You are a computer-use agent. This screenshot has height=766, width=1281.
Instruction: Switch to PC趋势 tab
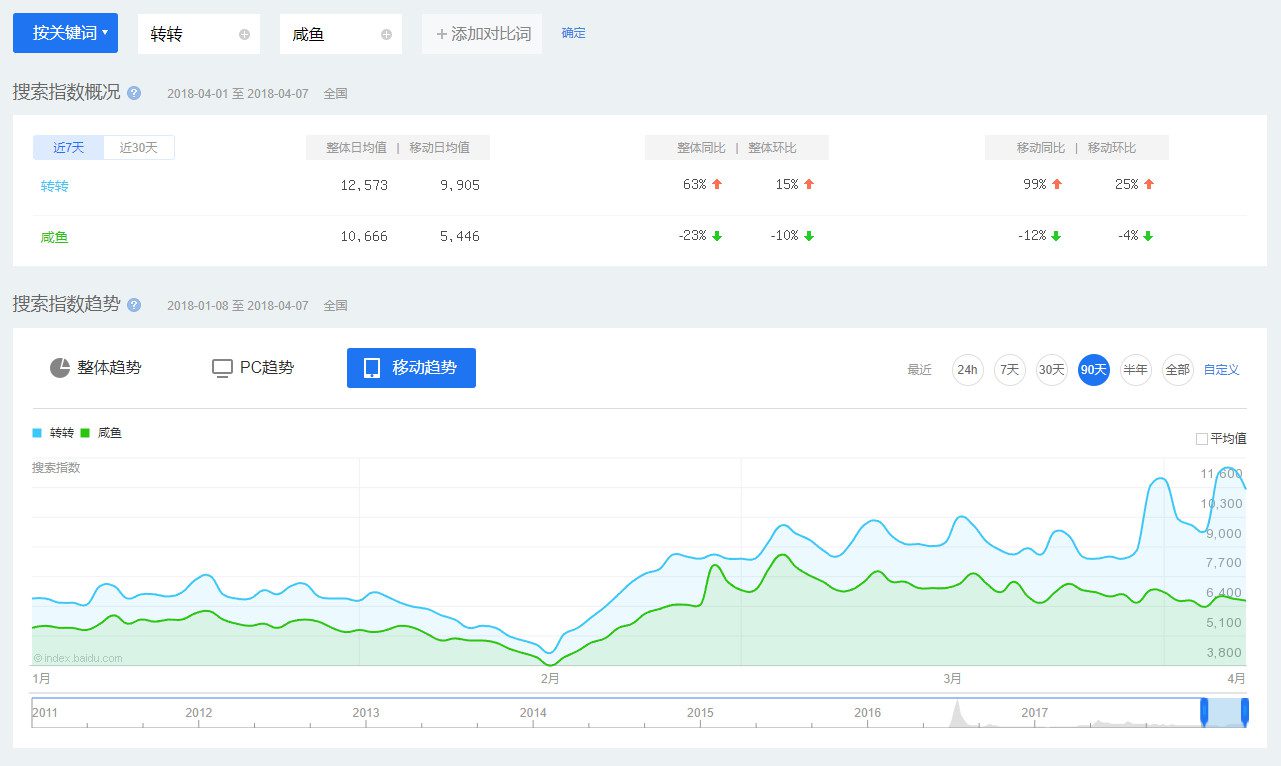(x=253, y=368)
